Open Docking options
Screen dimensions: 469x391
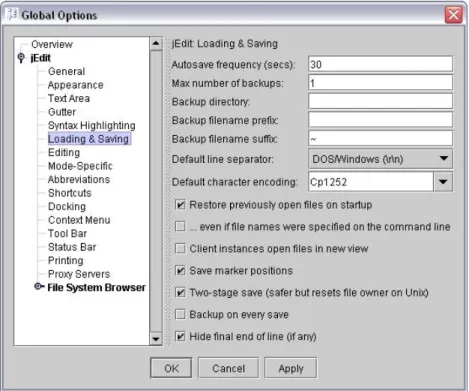[x=67, y=206]
